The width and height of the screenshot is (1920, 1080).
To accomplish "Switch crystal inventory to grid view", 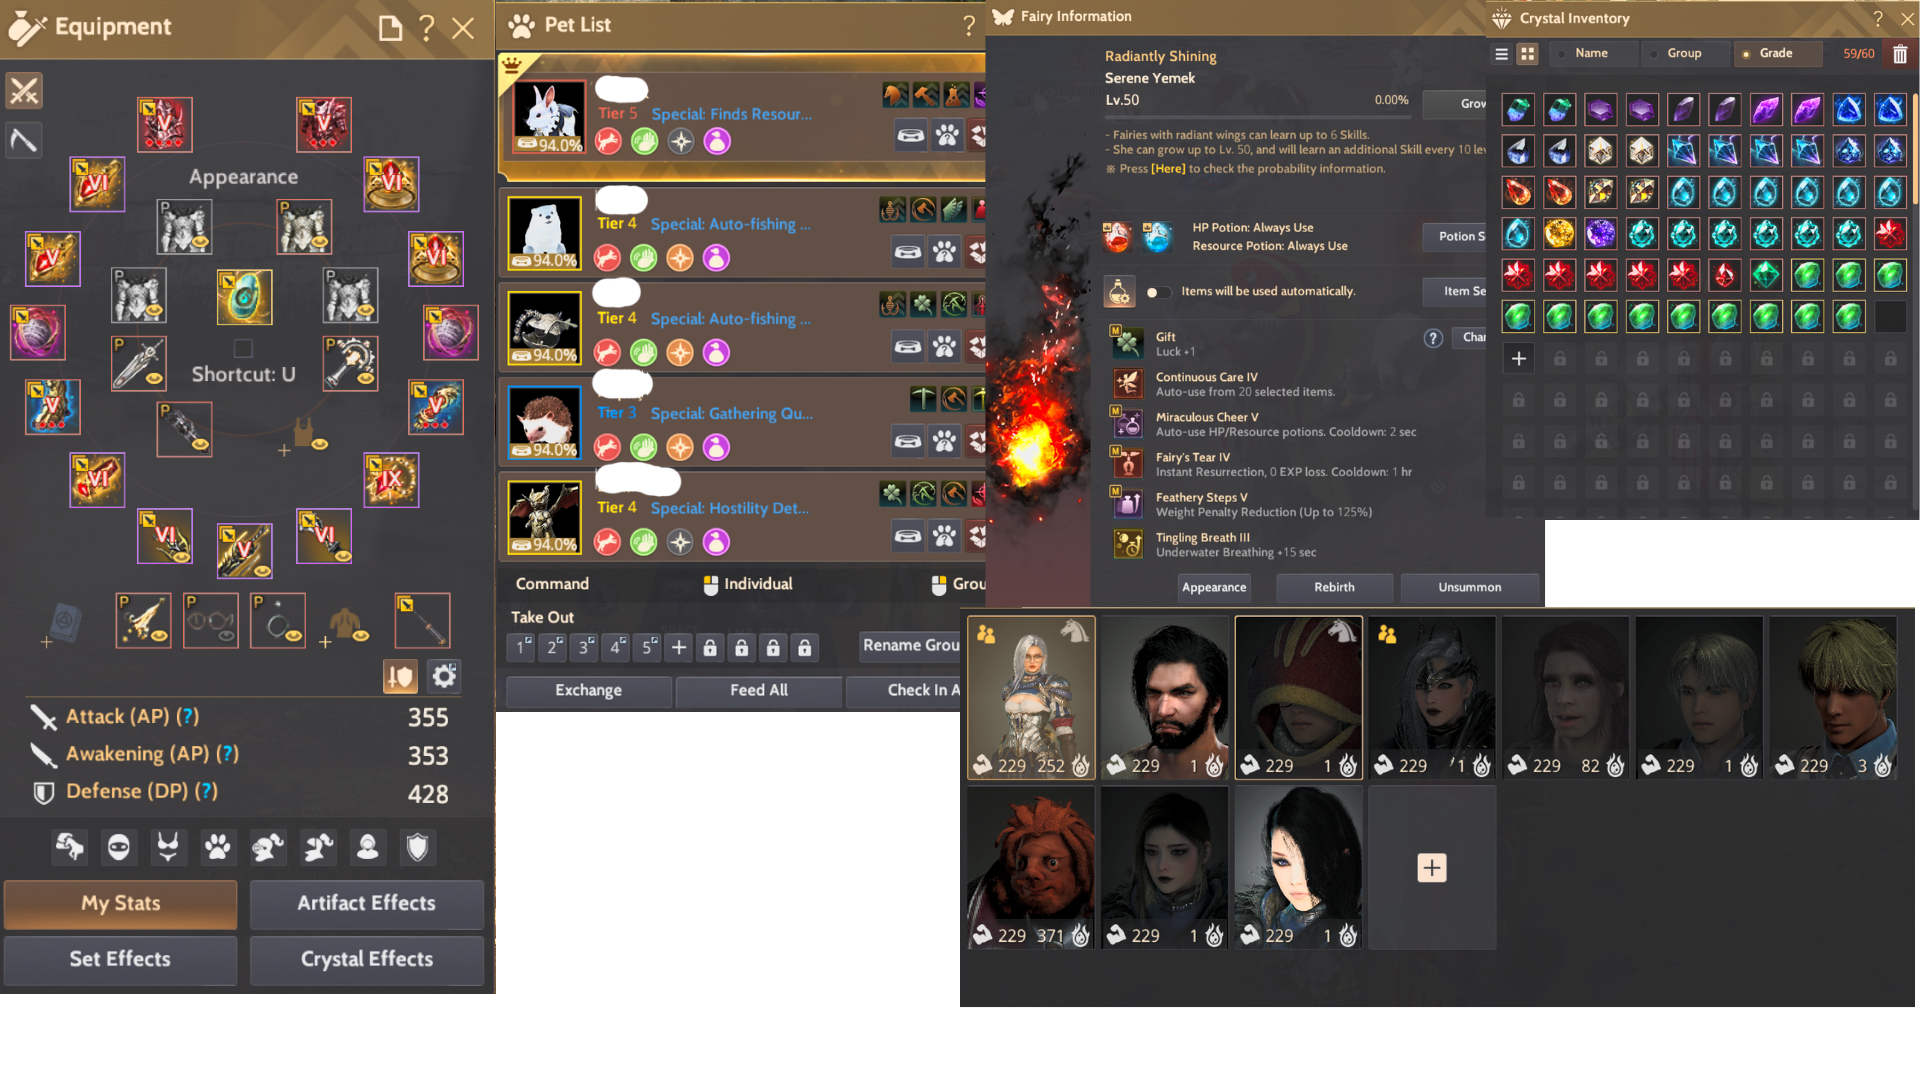I will [1527, 54].
